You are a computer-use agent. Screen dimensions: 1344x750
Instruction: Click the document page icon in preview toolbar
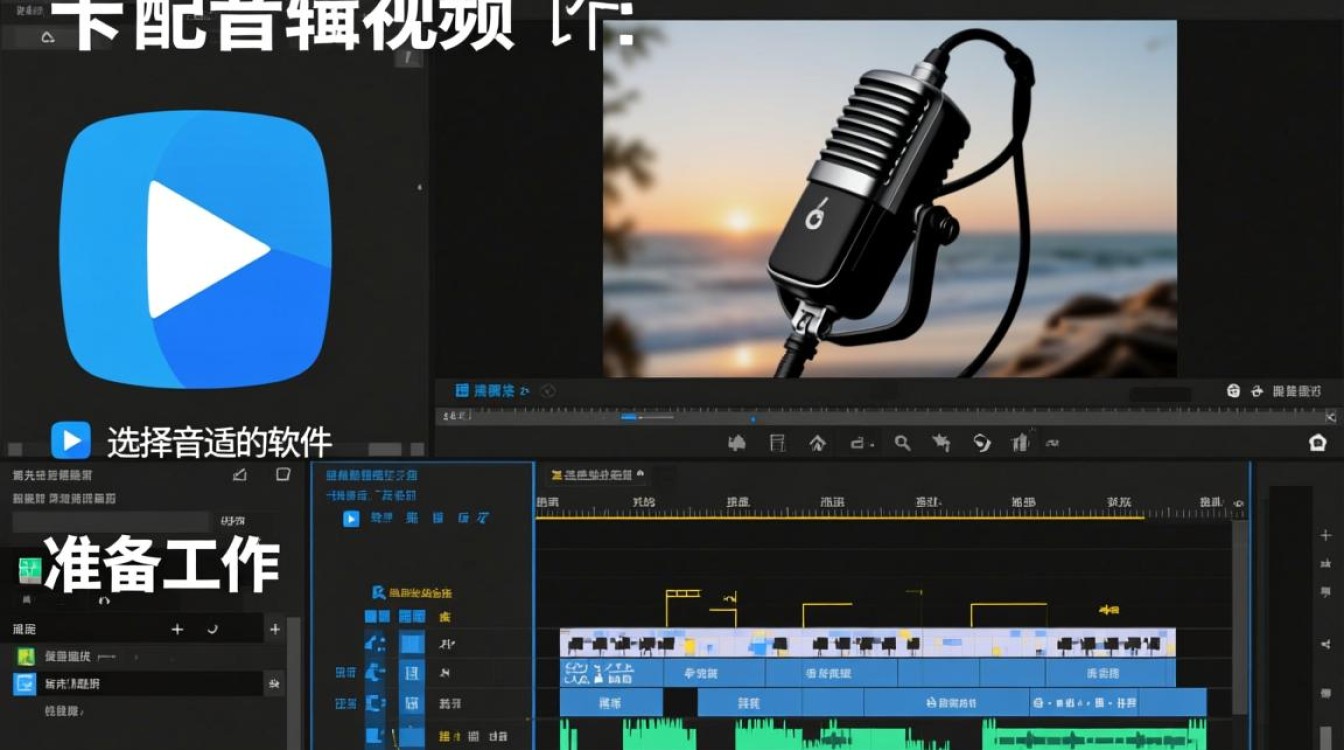tap(777, 442)
